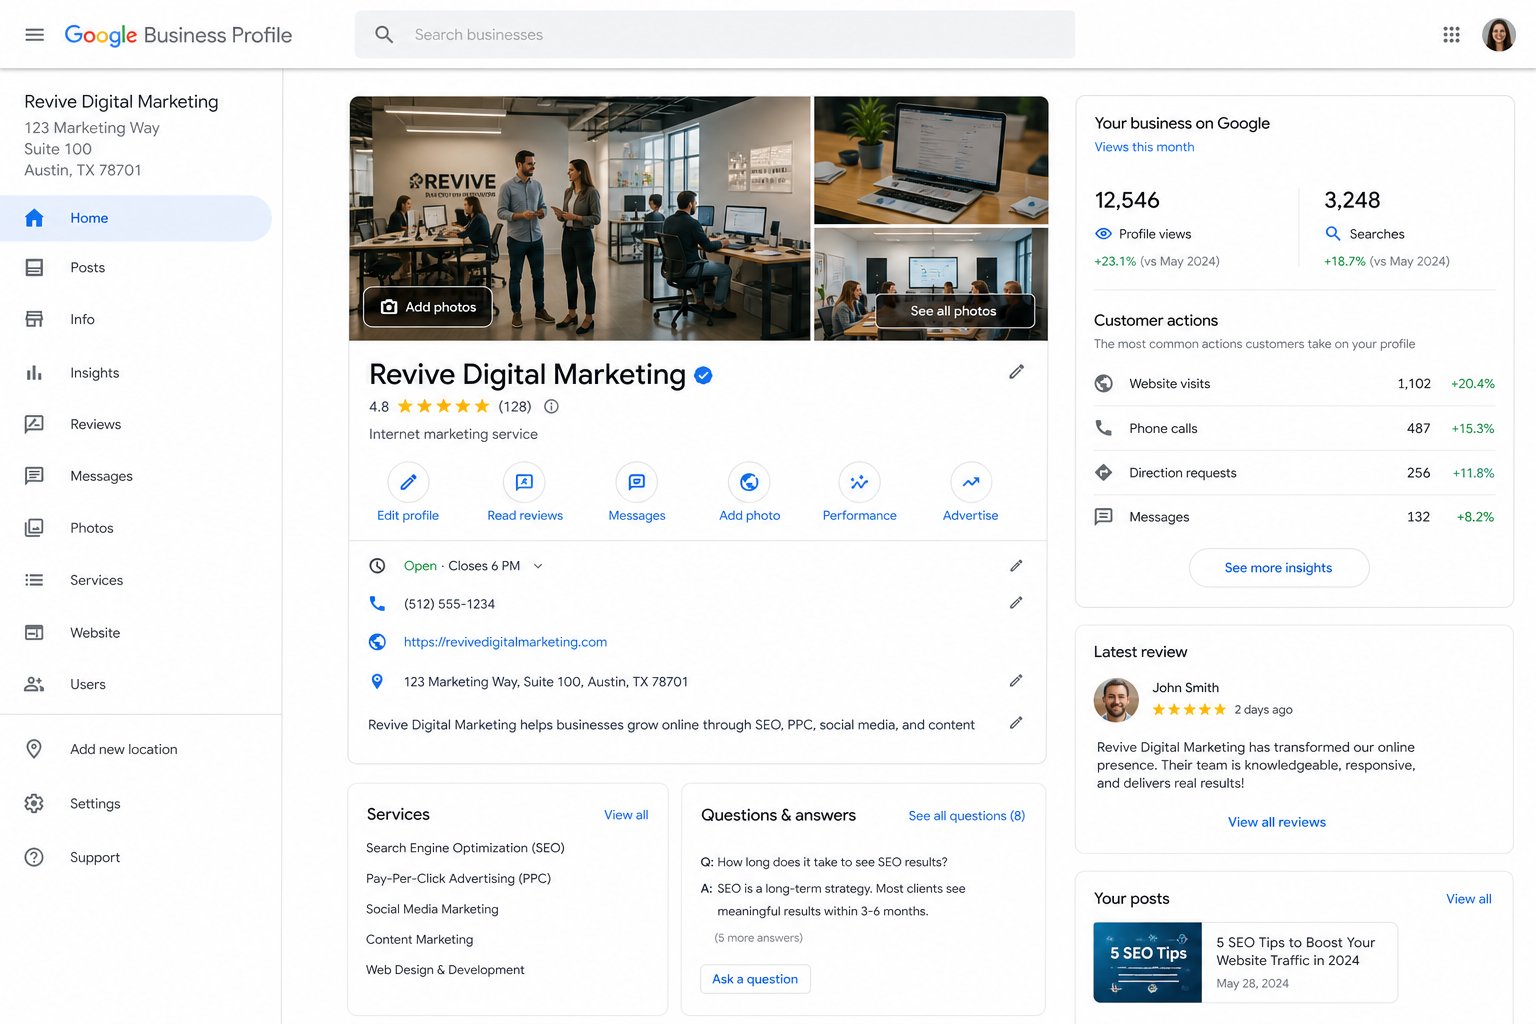Viewport: 1536px width, 1024px height.
Task: Edit phone number with pencil icon
Action: pos(1016,603)
